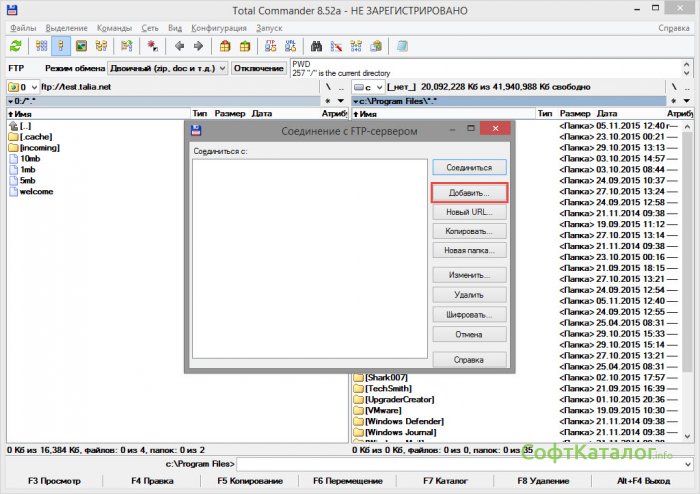Click the Отключение button
Image resolution: width=700 pixels, height=494 pixels.
tap(259, 68)
